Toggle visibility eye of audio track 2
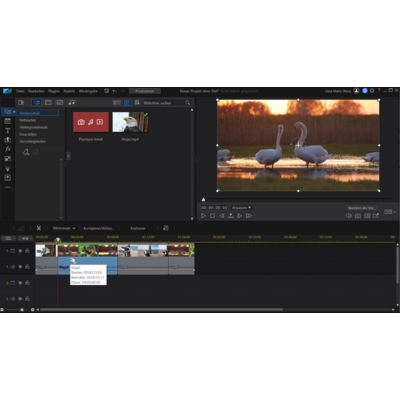This screenshot has height=400, width=400. pyautogui.click(x=20, y=299)
